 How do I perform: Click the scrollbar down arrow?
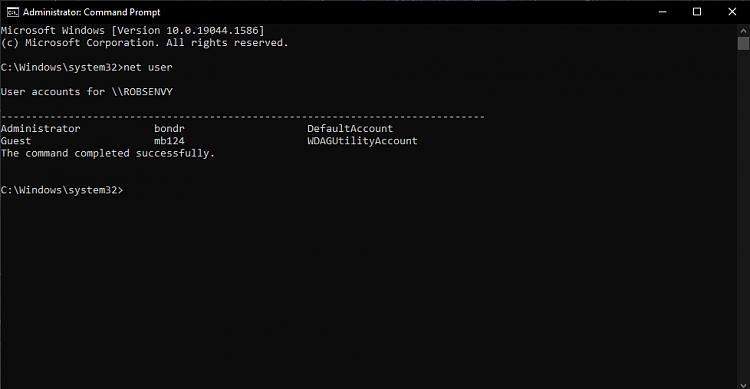[x=743, y=384]
